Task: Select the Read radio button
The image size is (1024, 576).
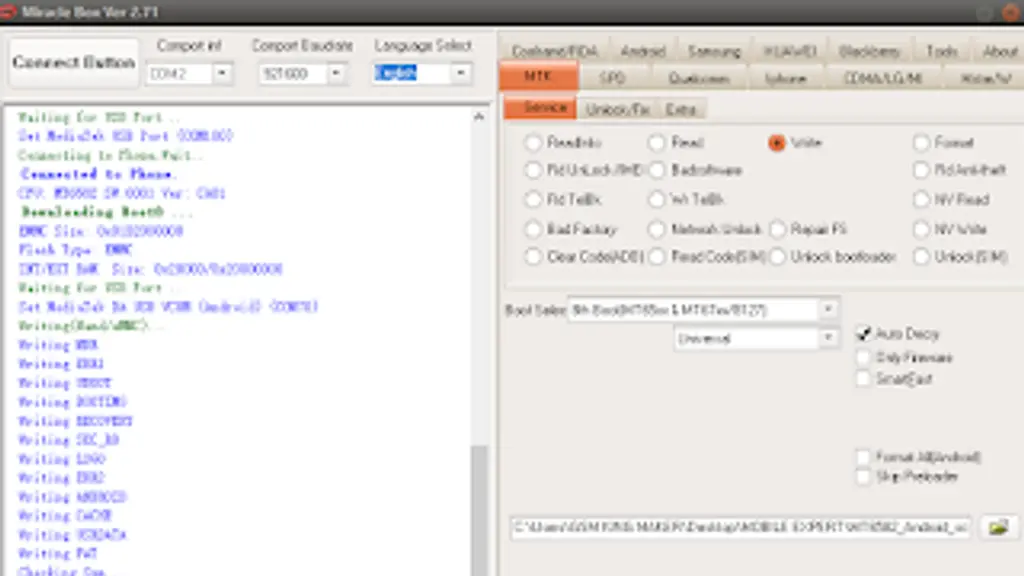Action: tap(656, 142)
